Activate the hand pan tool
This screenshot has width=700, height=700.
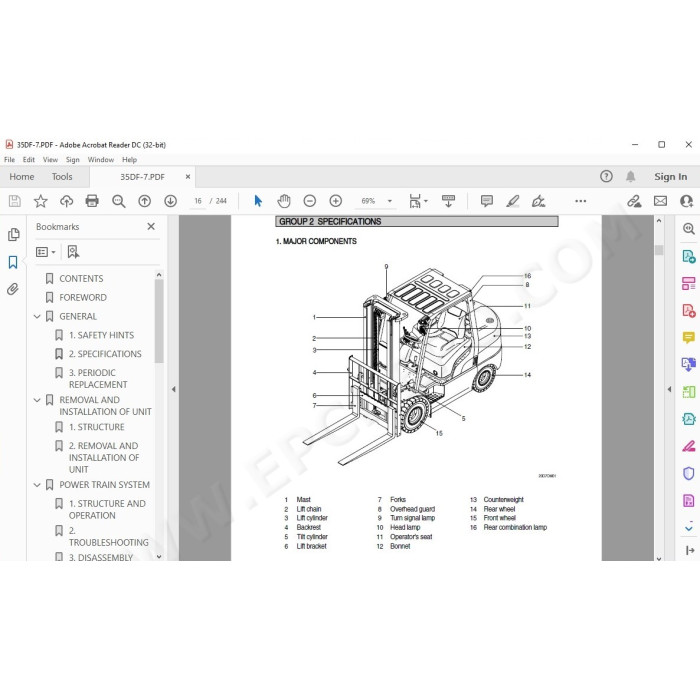click(x=283, y=201)
